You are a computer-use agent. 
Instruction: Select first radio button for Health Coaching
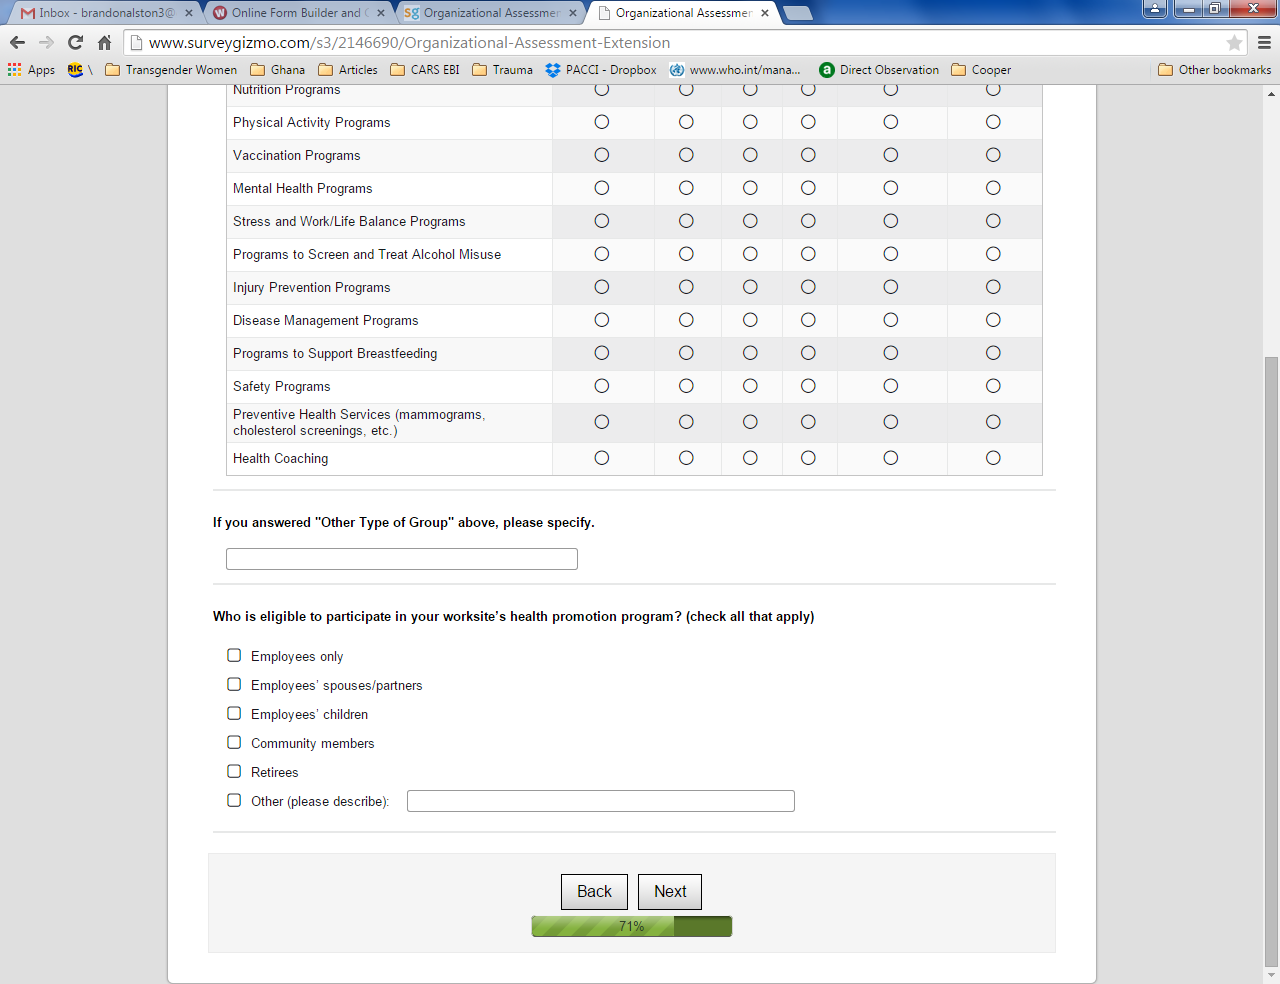pyautogui.click(x=601, y=458)
